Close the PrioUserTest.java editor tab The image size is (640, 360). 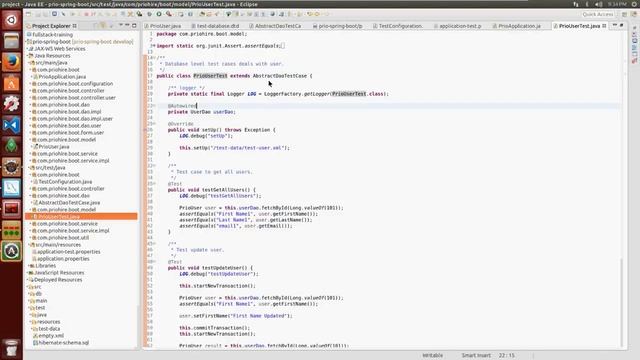coord(604,26)
